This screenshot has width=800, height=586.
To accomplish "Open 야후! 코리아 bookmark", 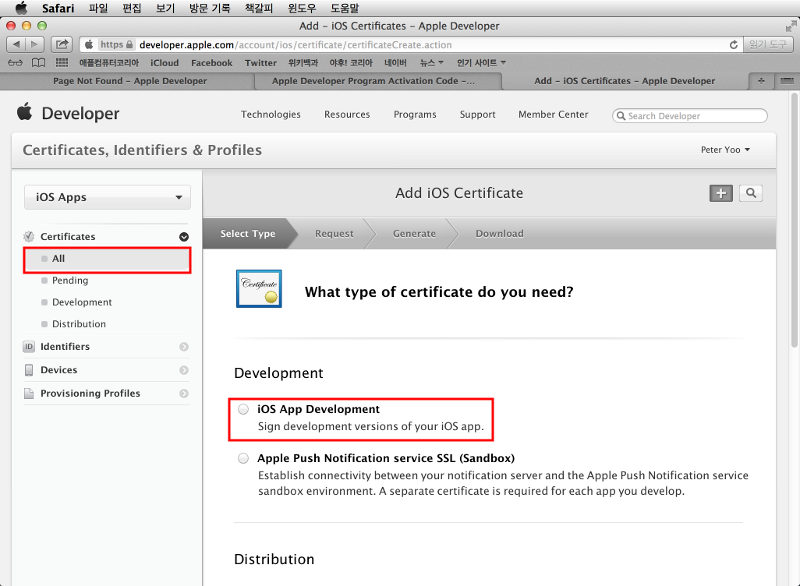I will [351, 63].
